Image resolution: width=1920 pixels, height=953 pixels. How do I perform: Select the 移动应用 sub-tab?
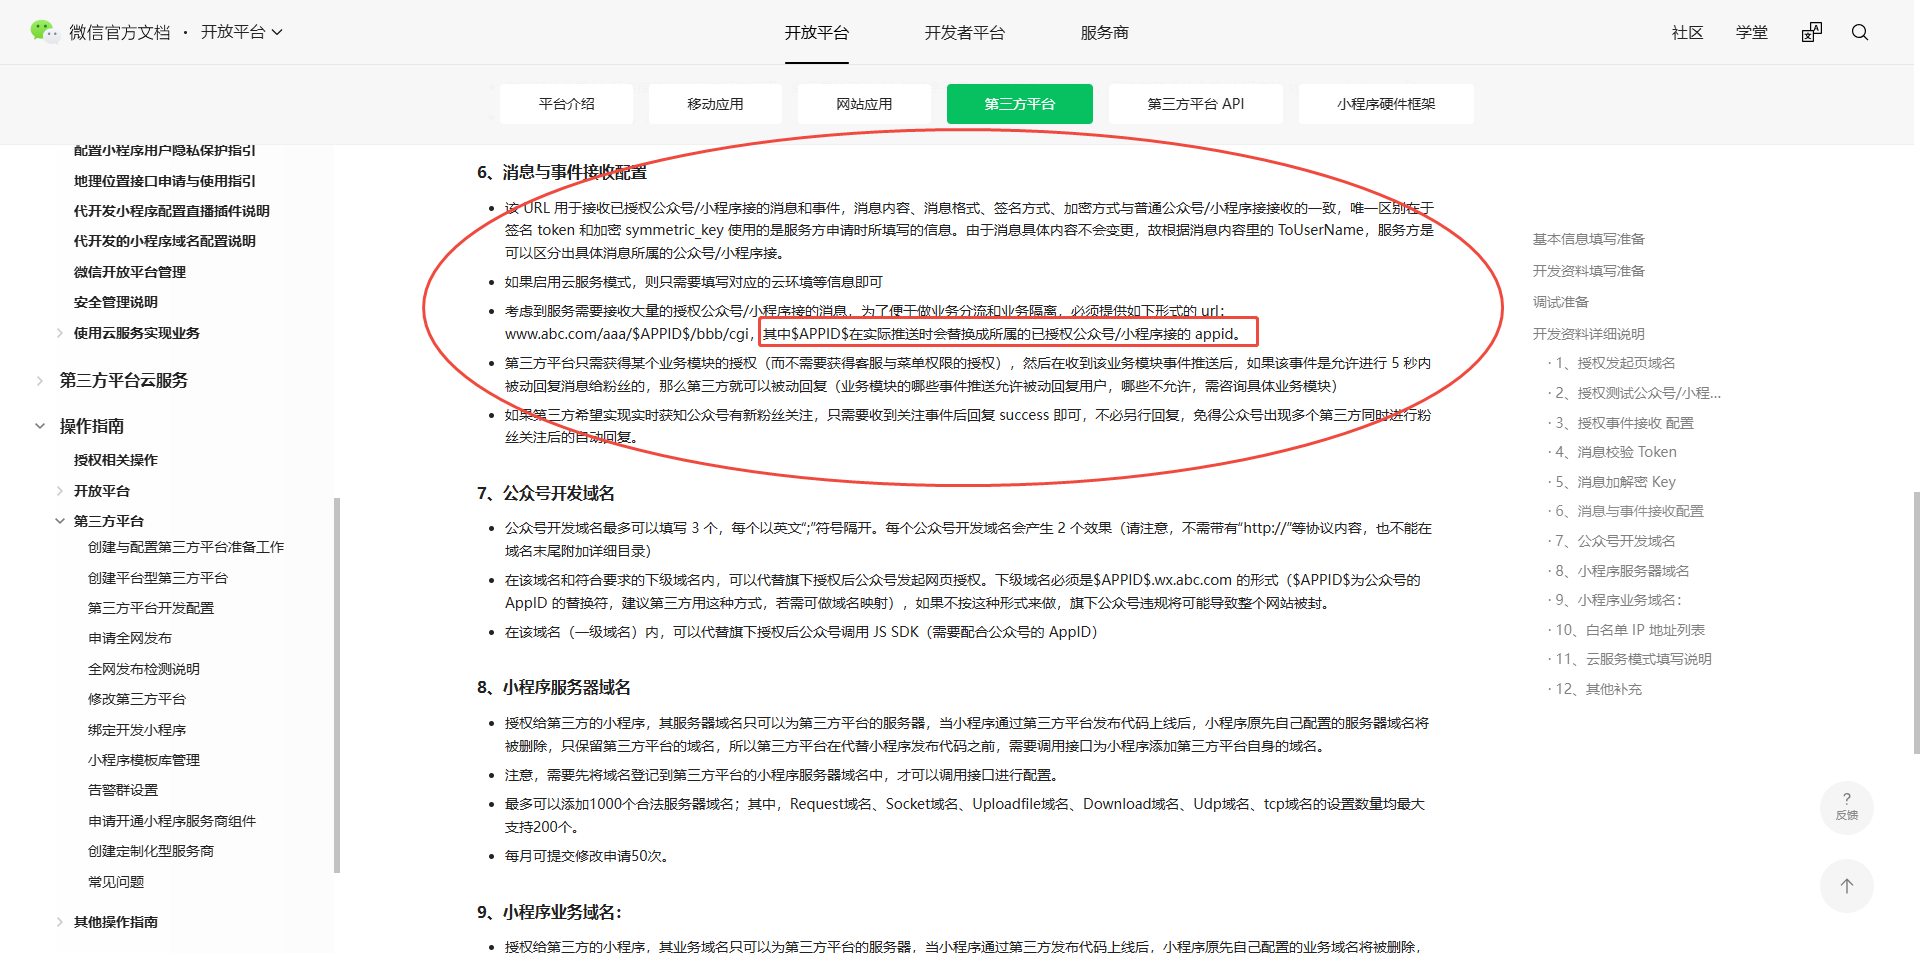click(715, 104)
